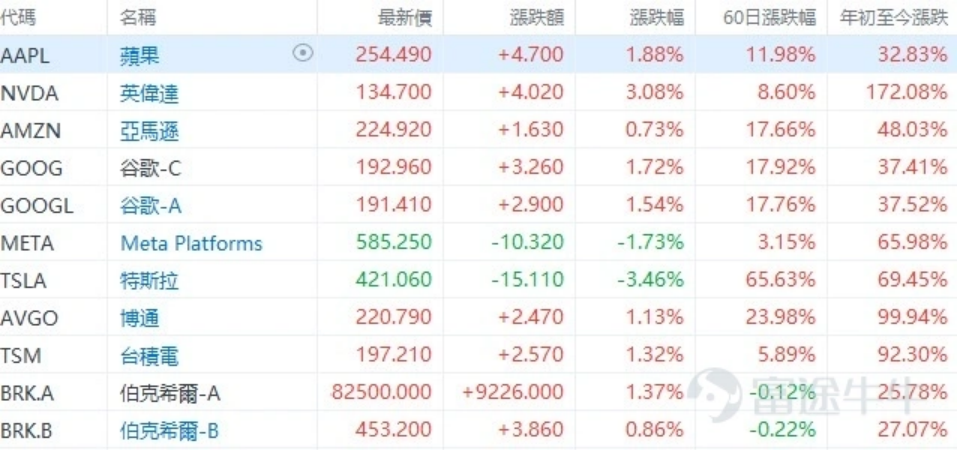Open the 博通 stock link

140,318
